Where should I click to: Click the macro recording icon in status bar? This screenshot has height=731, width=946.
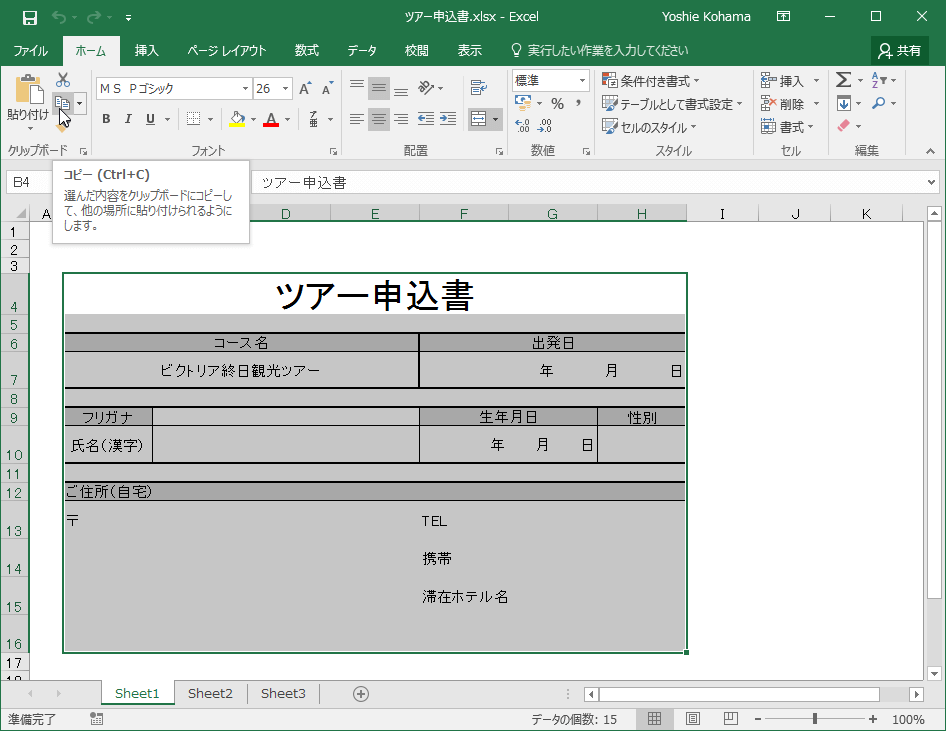(x=97, y=719)
